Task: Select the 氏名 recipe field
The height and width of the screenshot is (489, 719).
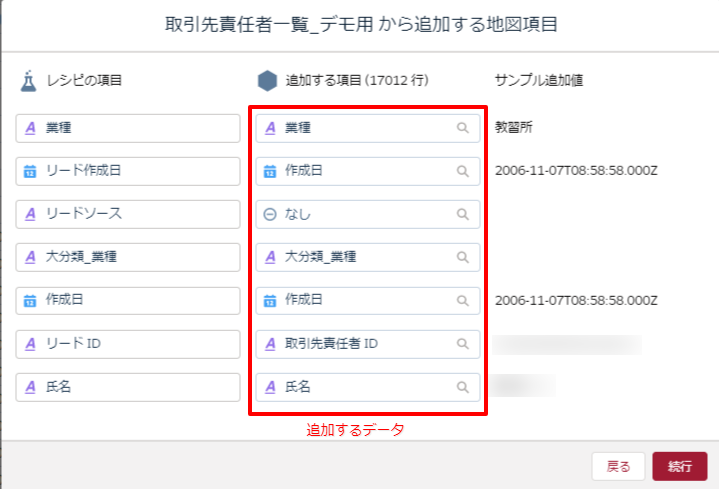Action: point(128,387)
